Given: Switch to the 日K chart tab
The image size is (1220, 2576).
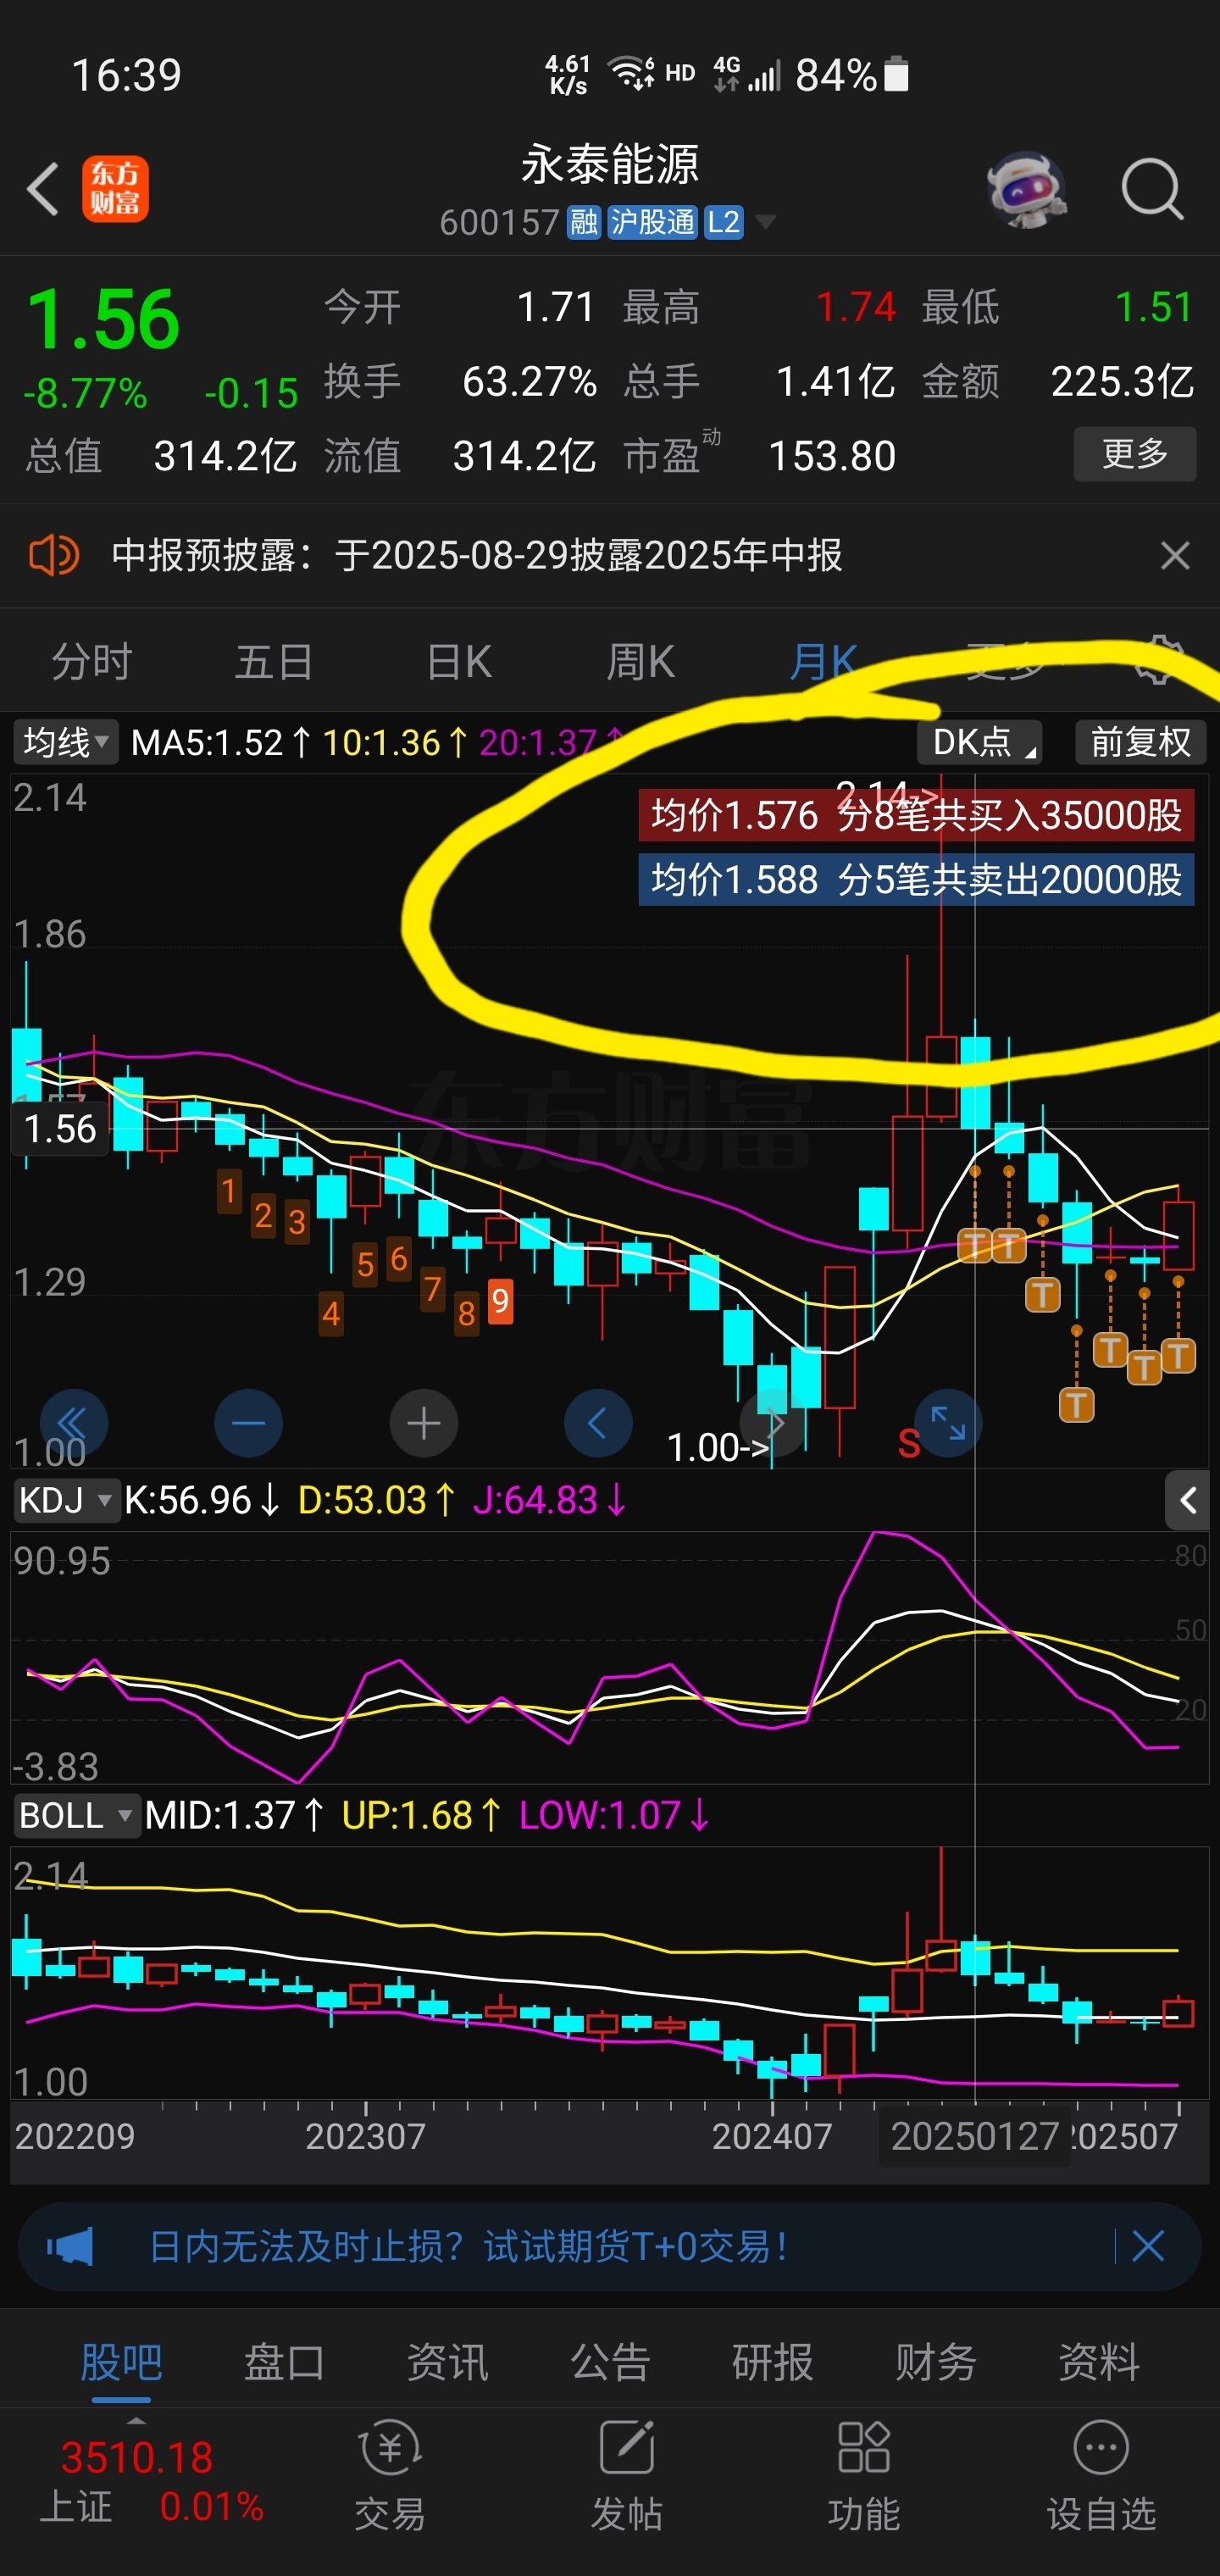Looking at the screenshot, I should tap(458, 662).
